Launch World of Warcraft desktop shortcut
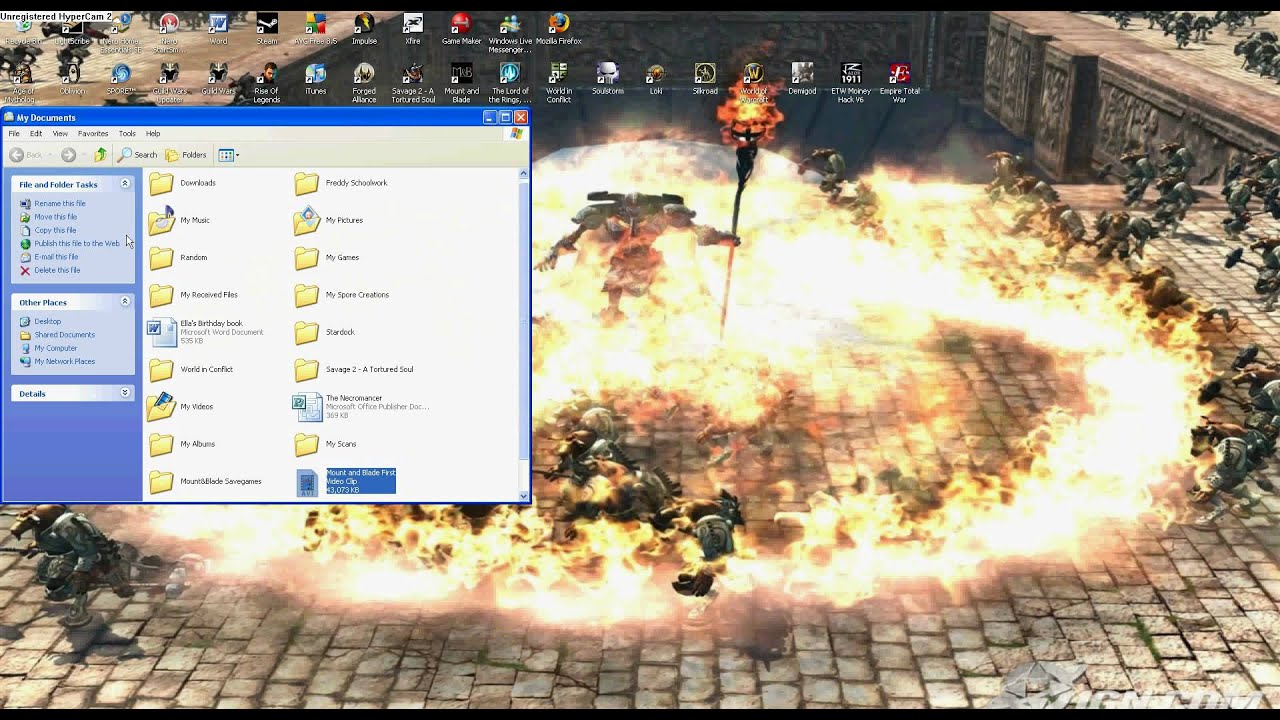 tap(753, 82)
